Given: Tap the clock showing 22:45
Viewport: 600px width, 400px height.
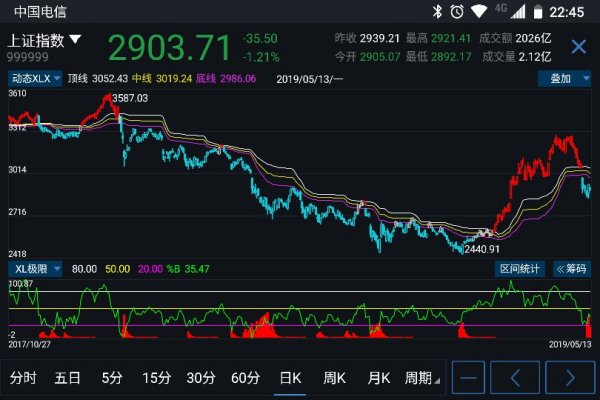Looking at the screenshot, I should (x=567, y=12).
